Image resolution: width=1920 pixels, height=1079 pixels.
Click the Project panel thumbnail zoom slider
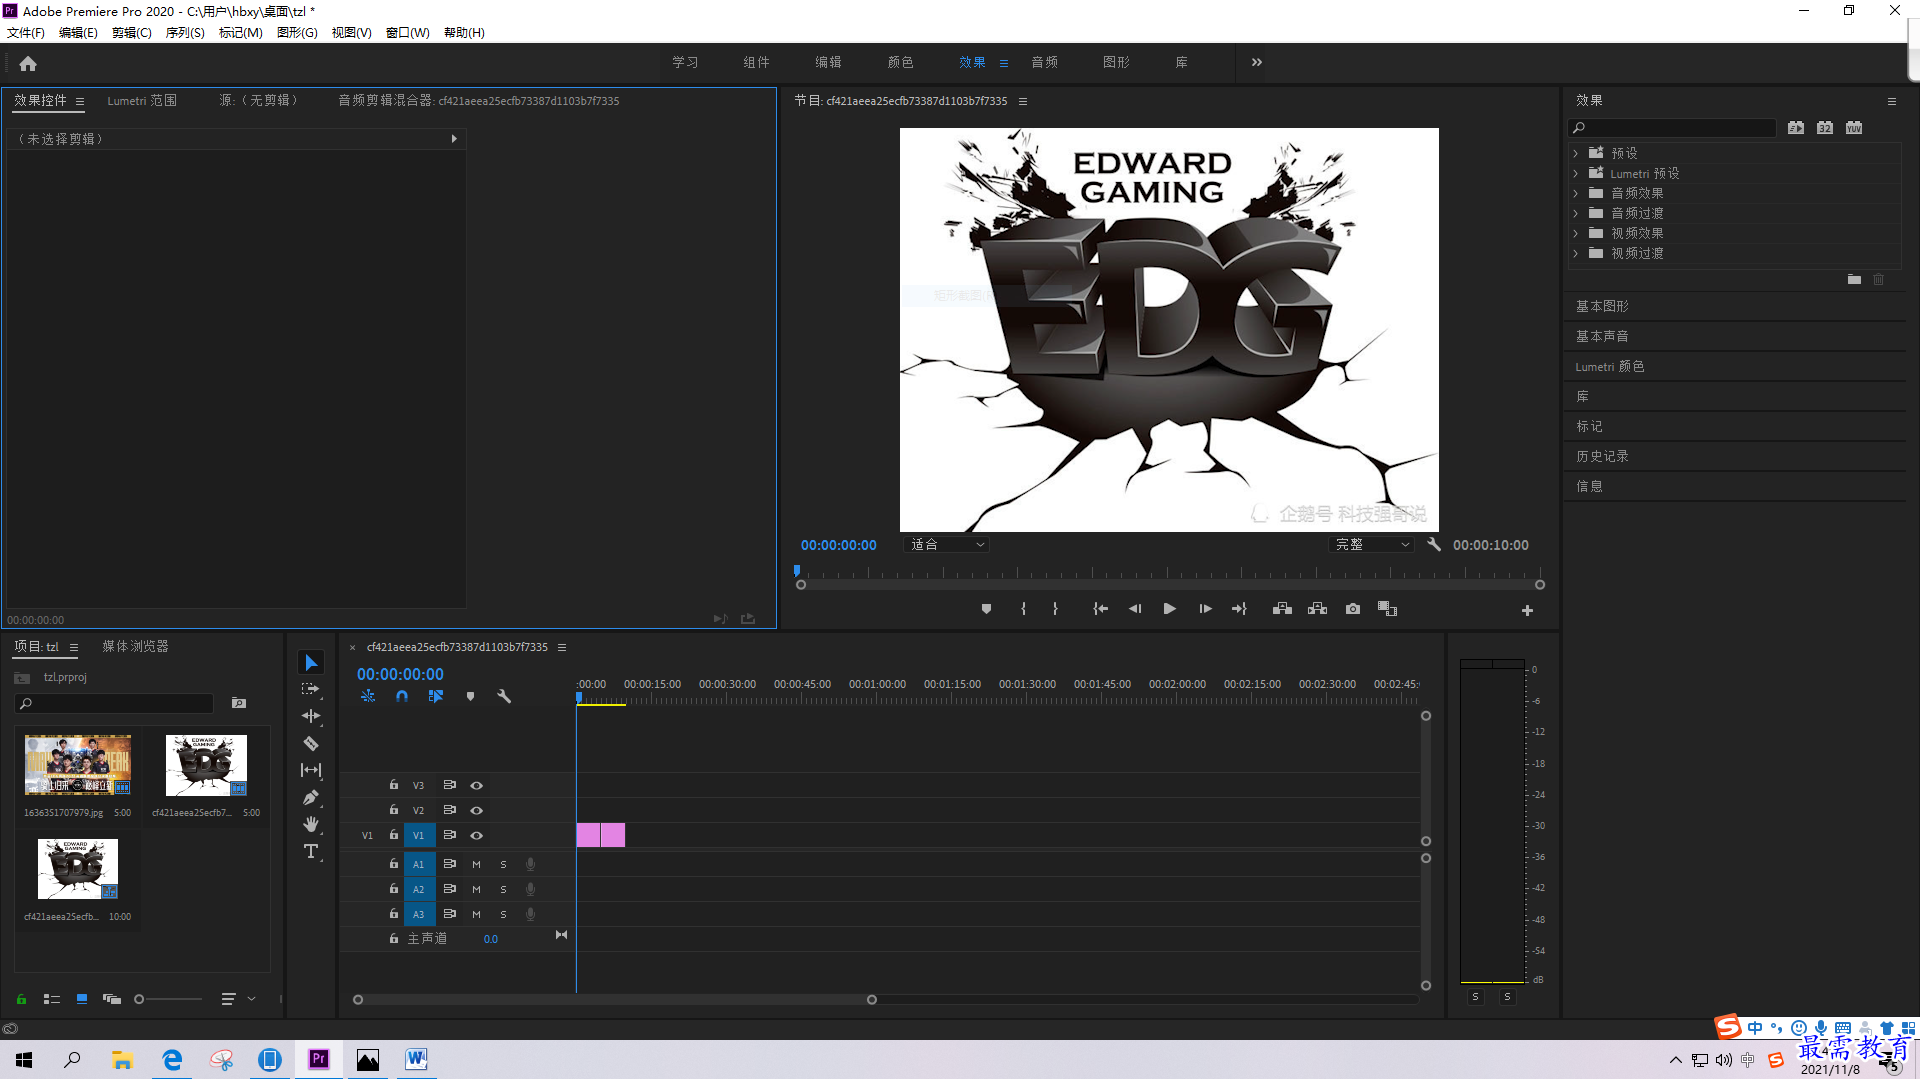point(168,999)
